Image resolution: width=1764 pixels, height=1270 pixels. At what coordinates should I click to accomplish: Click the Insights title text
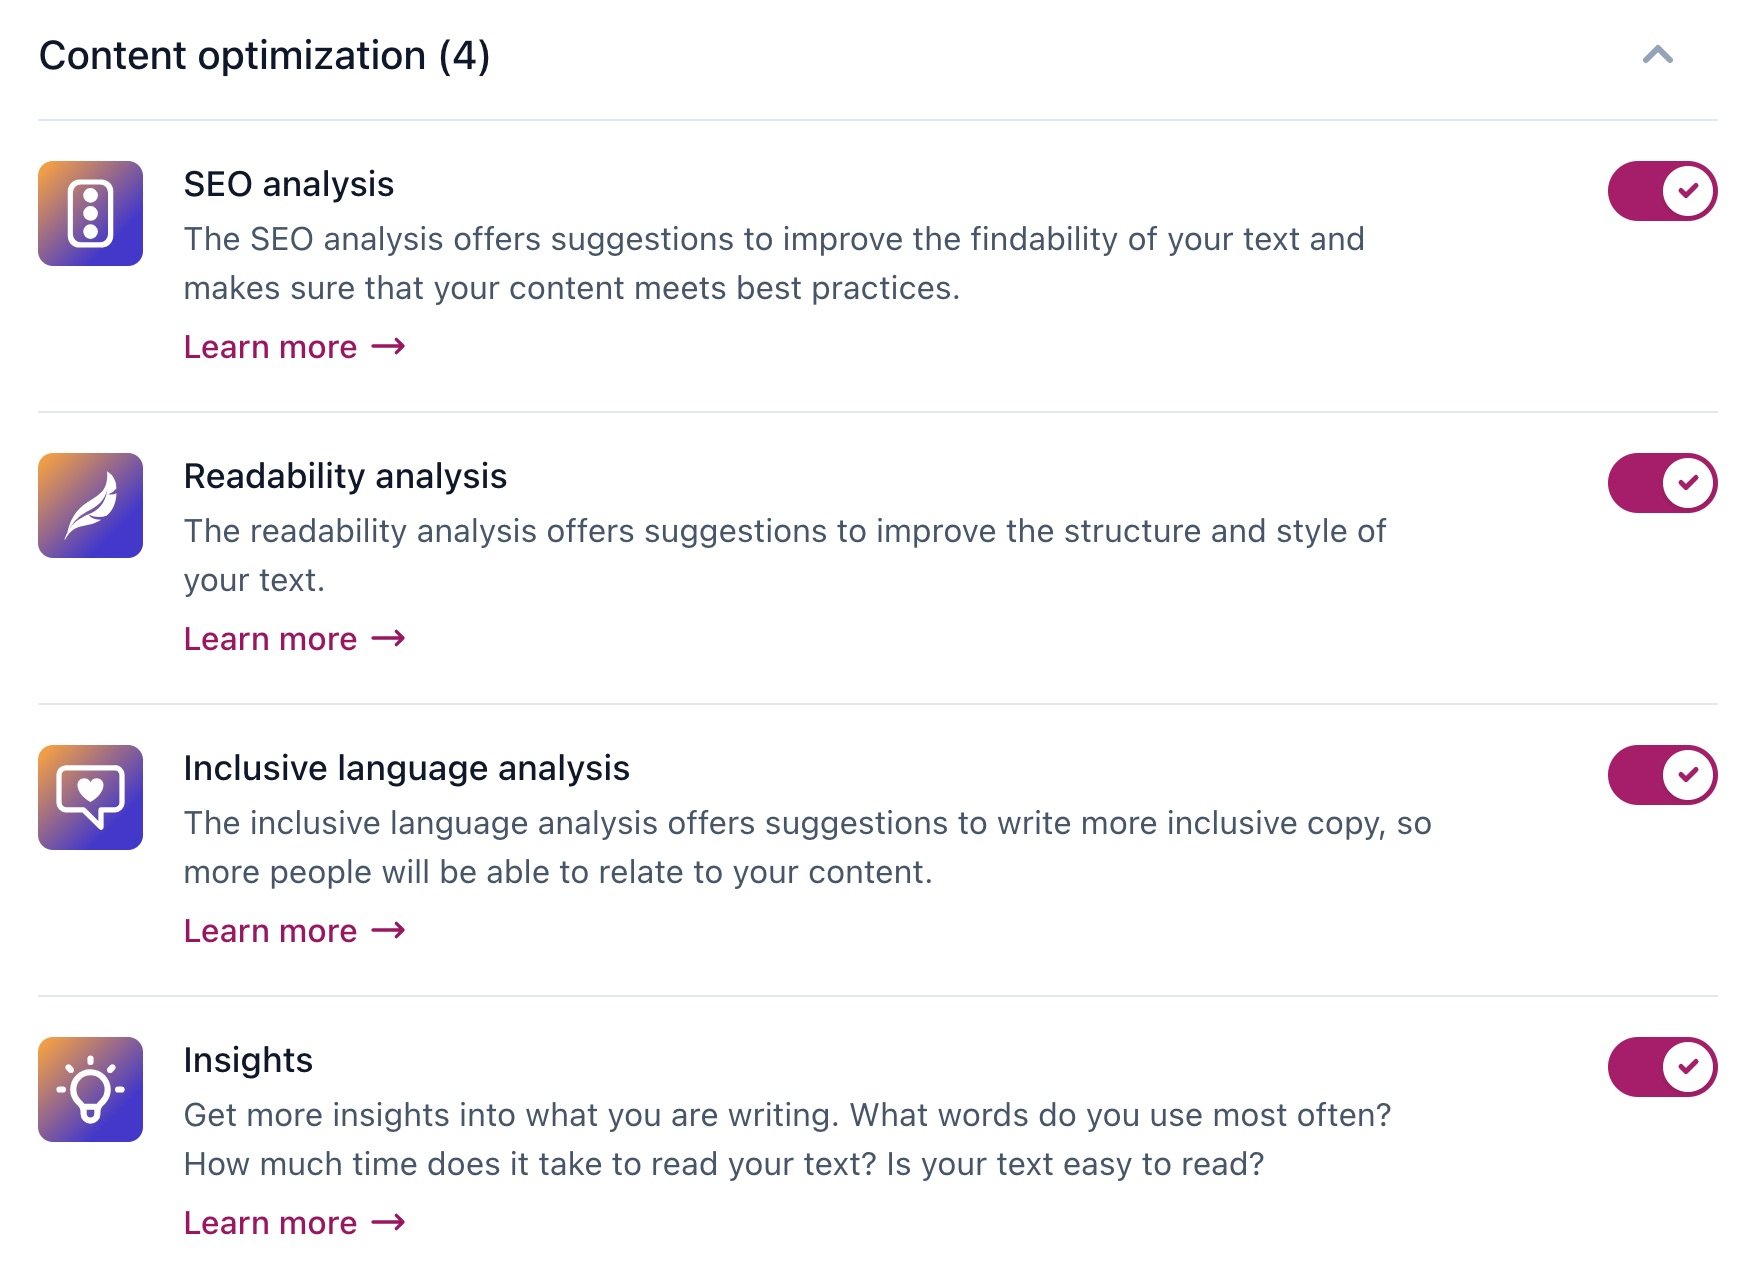pyautogui.click(x=248, y=1060)
